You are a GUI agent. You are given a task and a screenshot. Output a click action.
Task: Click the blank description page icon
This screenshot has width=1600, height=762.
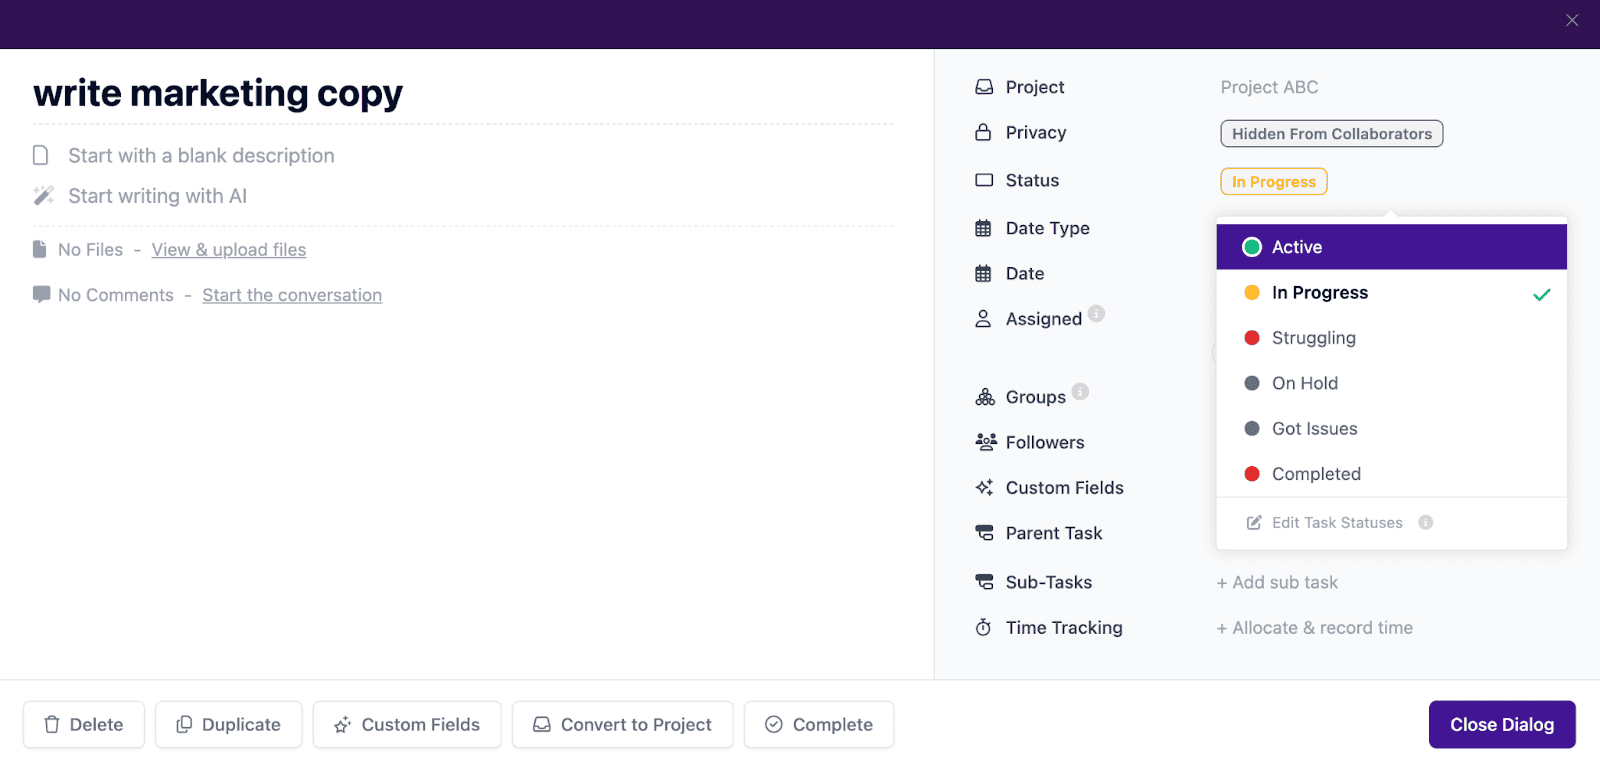(x=41, y=156)
